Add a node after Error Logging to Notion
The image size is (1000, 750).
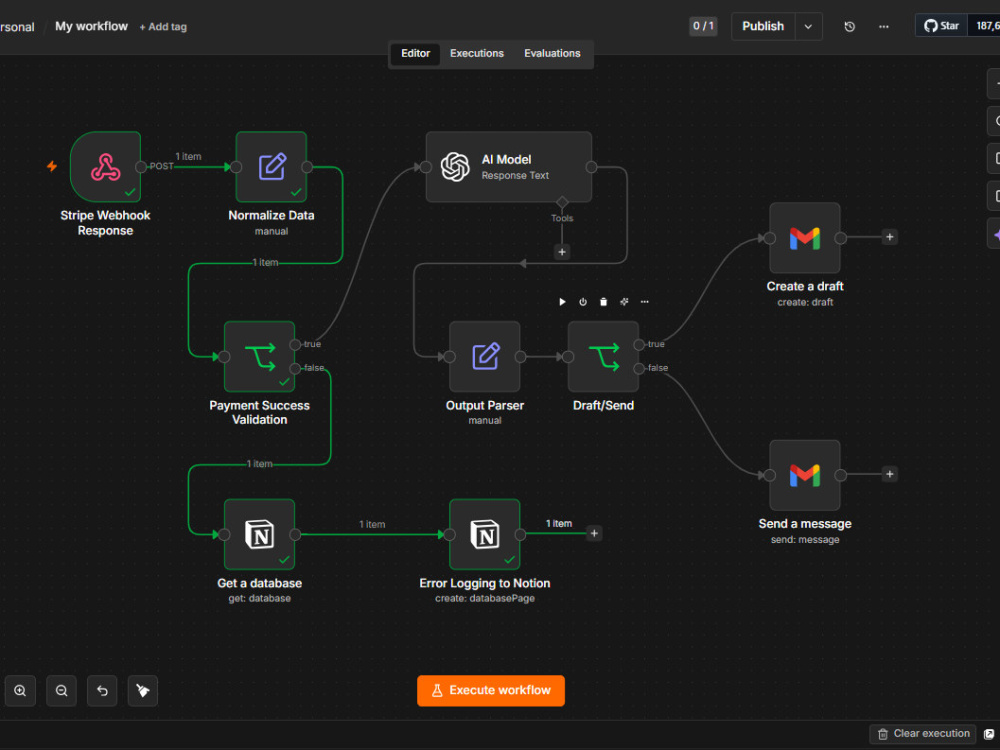click(594, 533)
